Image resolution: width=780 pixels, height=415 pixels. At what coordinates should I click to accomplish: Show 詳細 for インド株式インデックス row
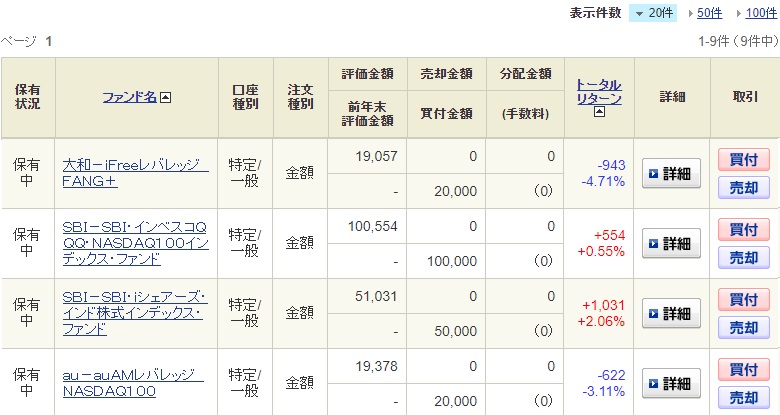[x=672, y=313]
